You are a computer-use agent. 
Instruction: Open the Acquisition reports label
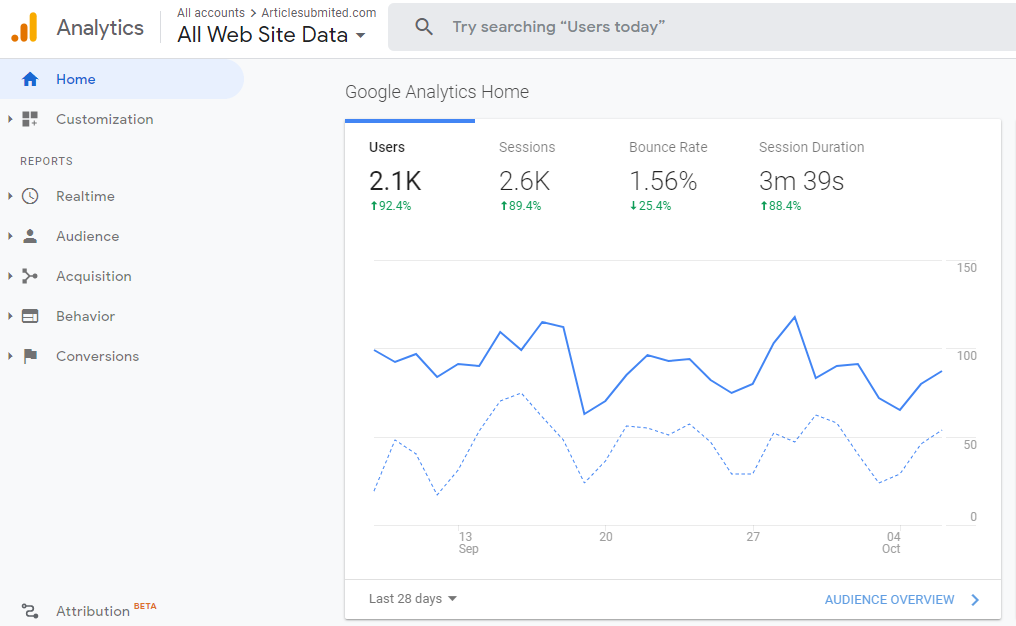[93, 276]
